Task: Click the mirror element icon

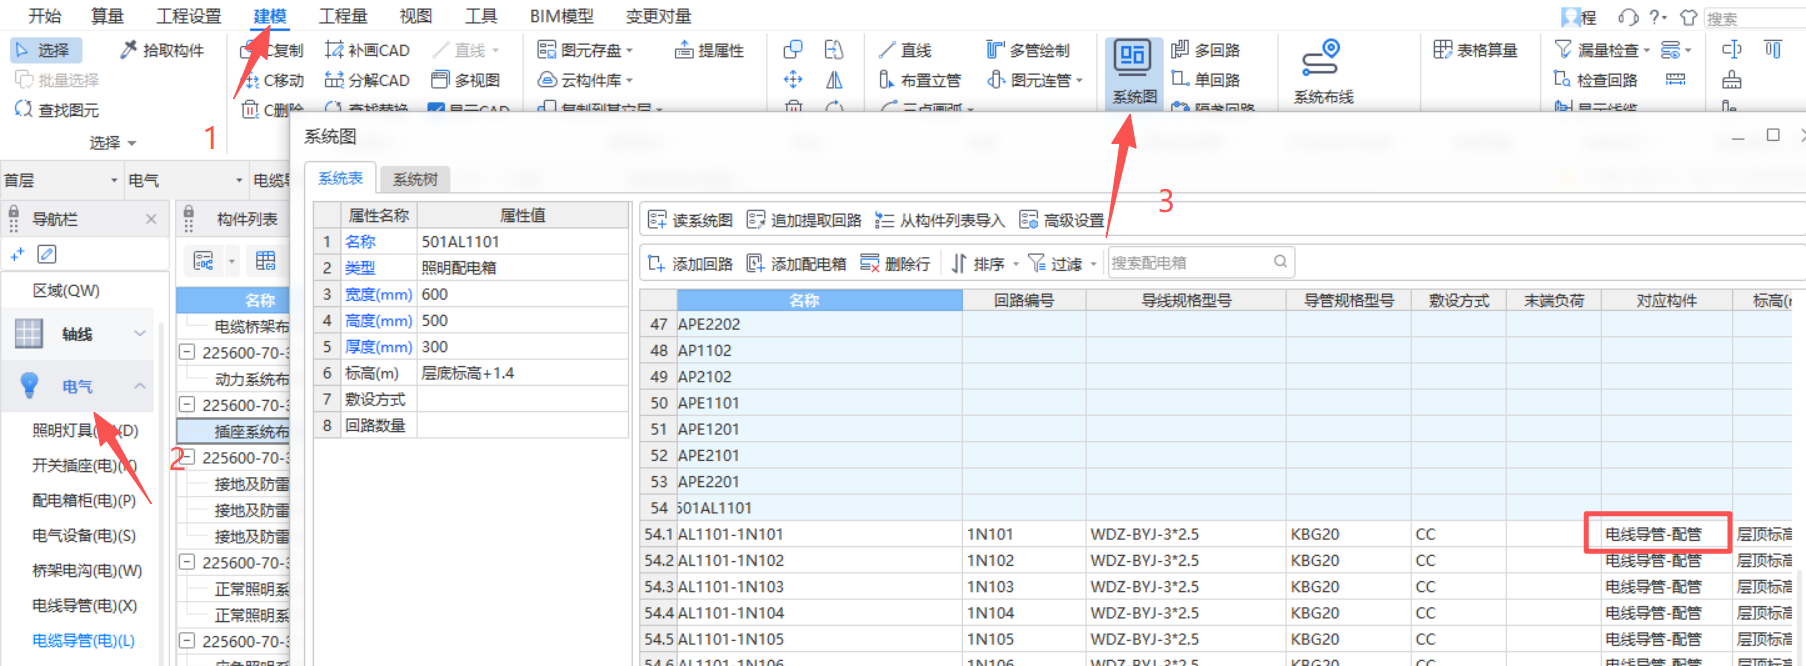Action: (x=834, y=80)
